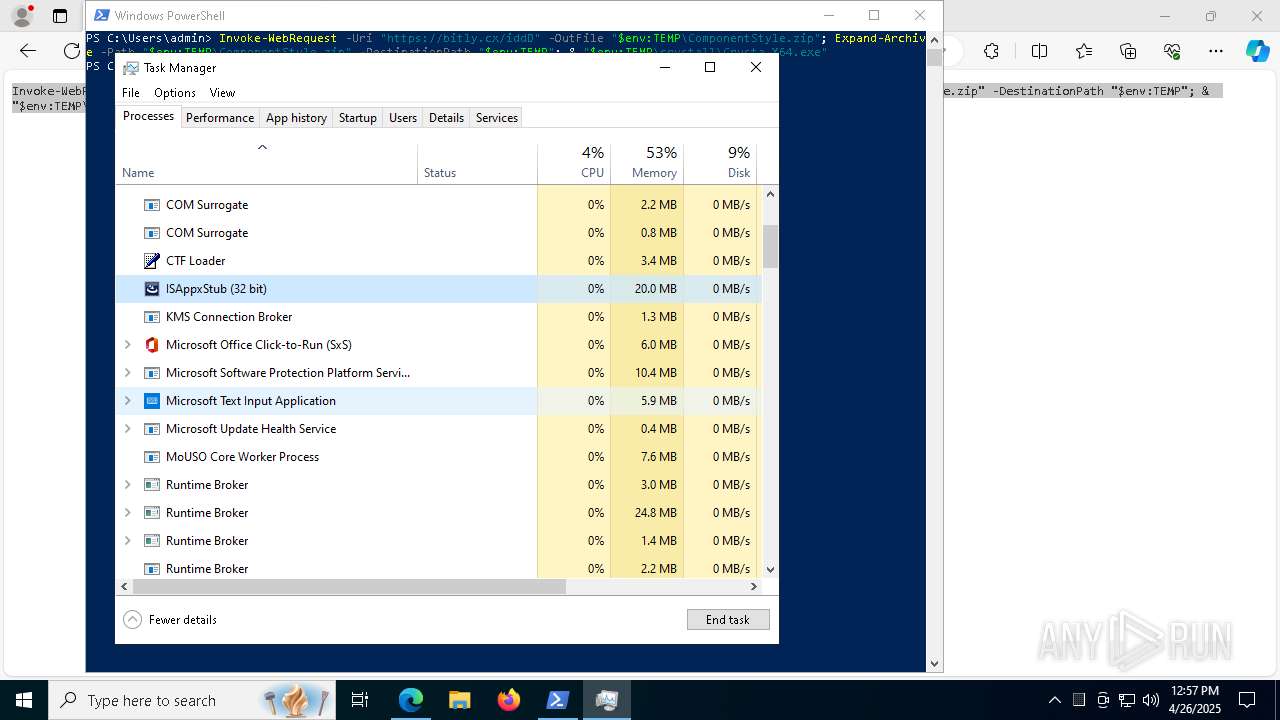Switch to the Users tab
Viewport: 1280px width, 720px height.
[403, 118]
